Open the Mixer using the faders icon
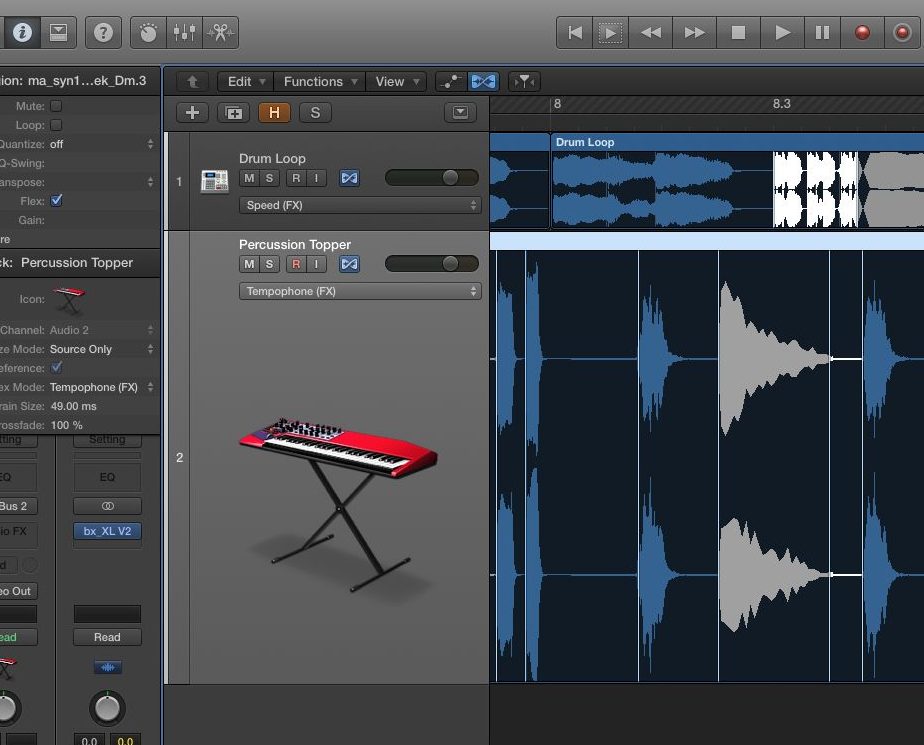 (x=184, y=32)
